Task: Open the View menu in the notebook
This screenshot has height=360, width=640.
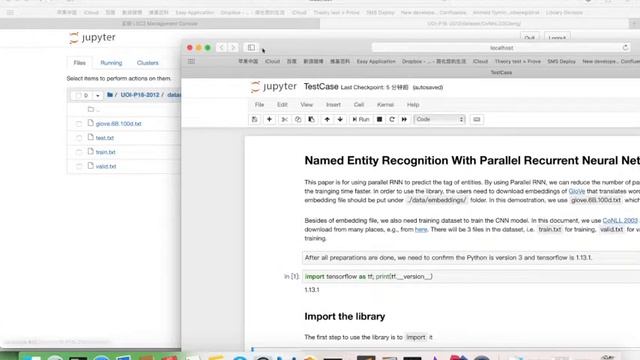Action: (x=307, y=105)
